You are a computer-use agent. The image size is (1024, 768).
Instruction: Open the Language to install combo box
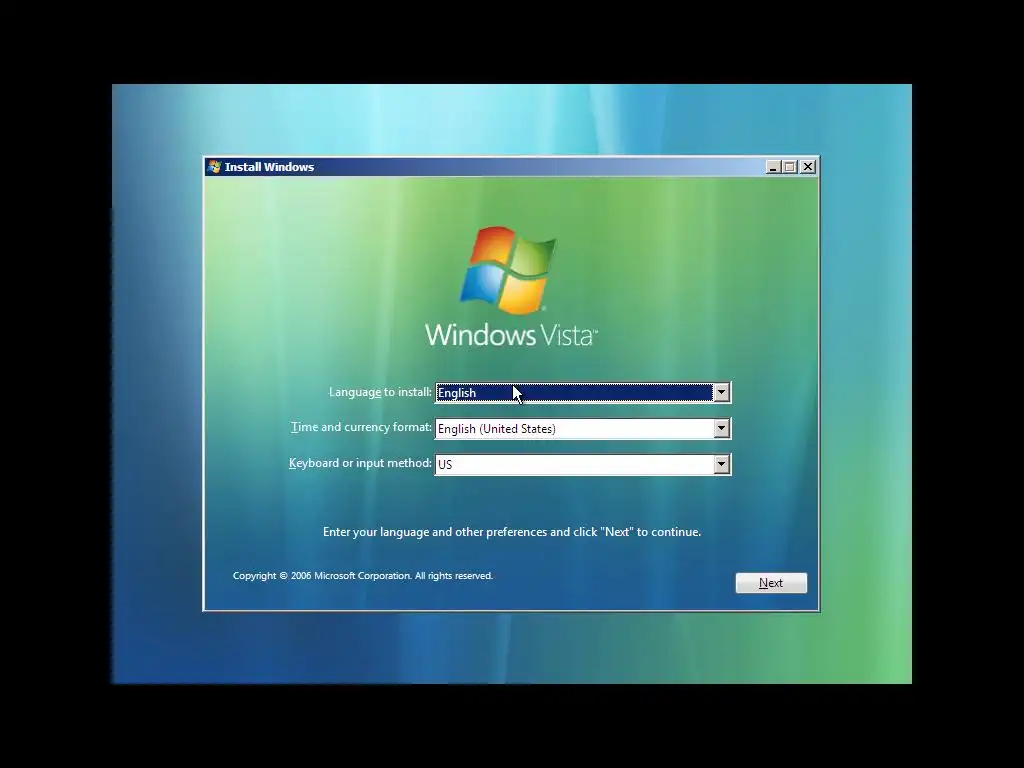tap(583, 392)
